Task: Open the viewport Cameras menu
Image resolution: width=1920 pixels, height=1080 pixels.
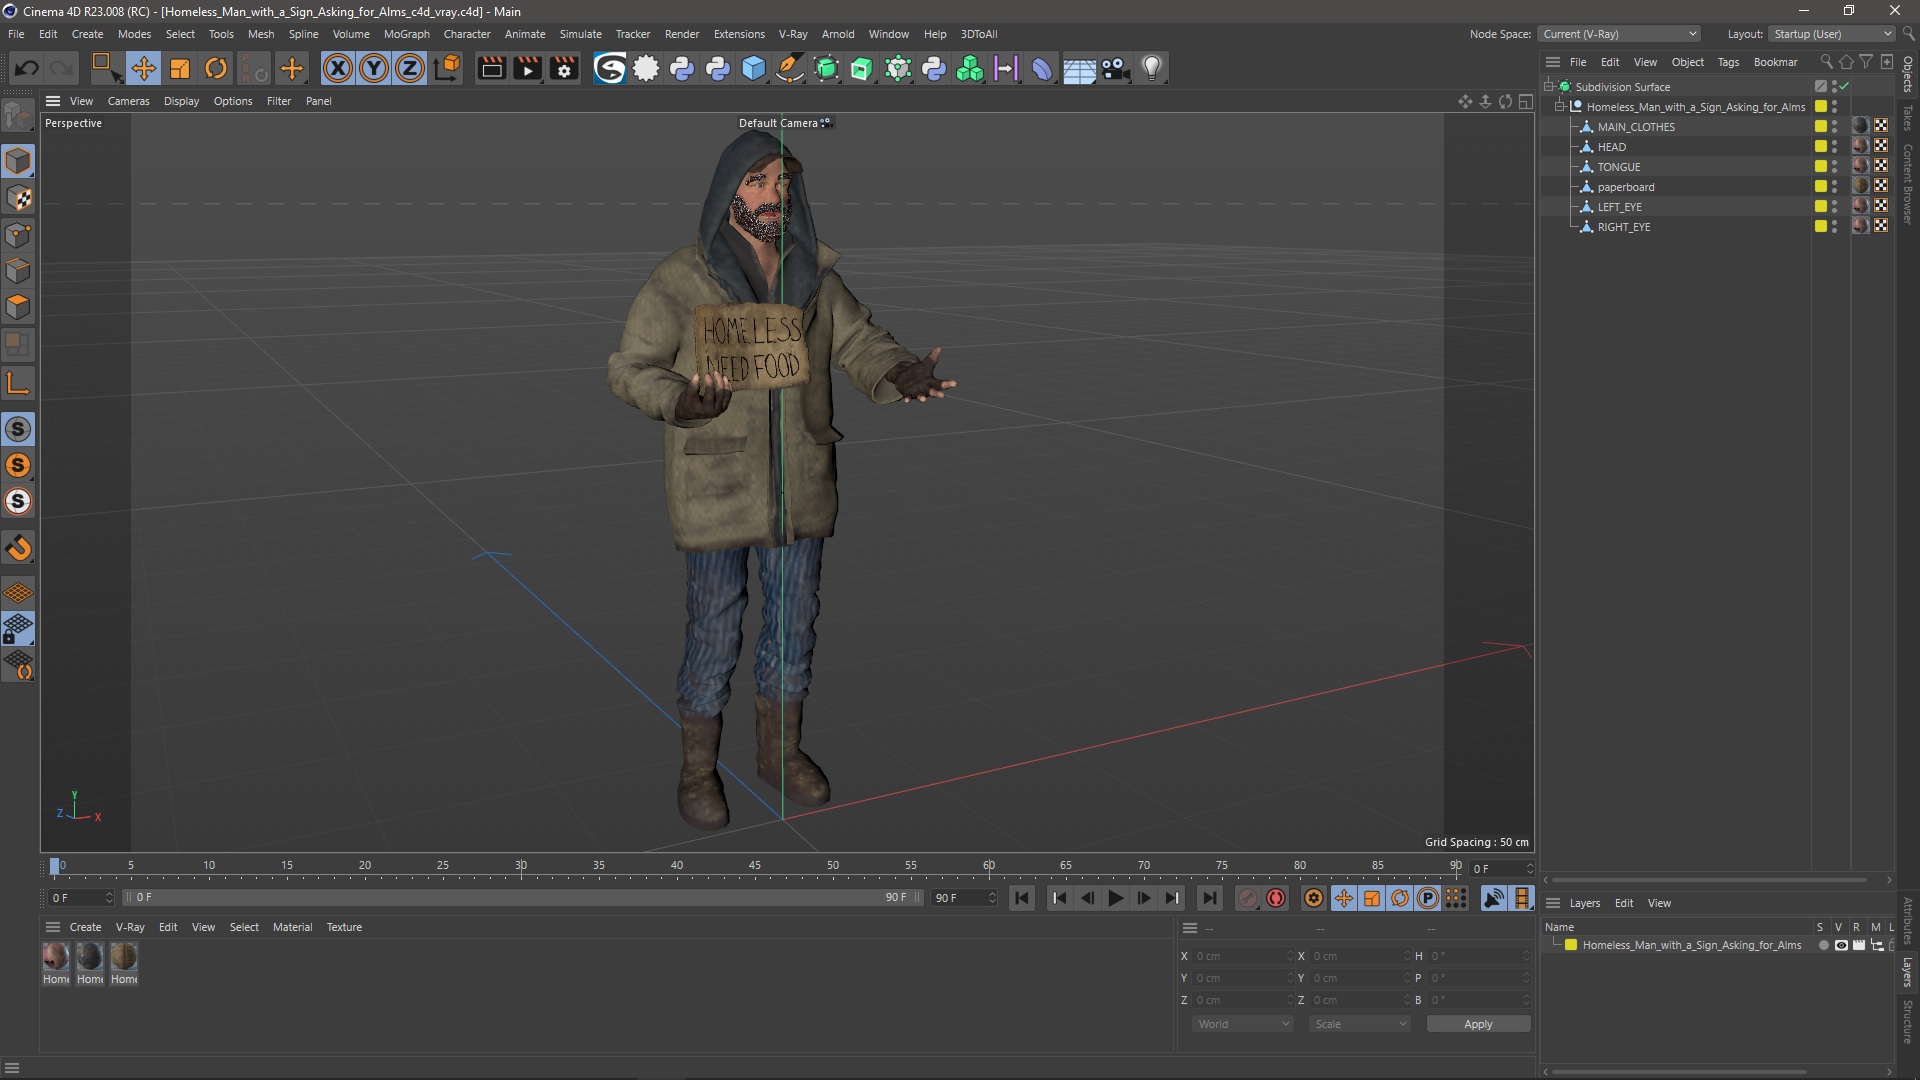Action: pos(128,101)
